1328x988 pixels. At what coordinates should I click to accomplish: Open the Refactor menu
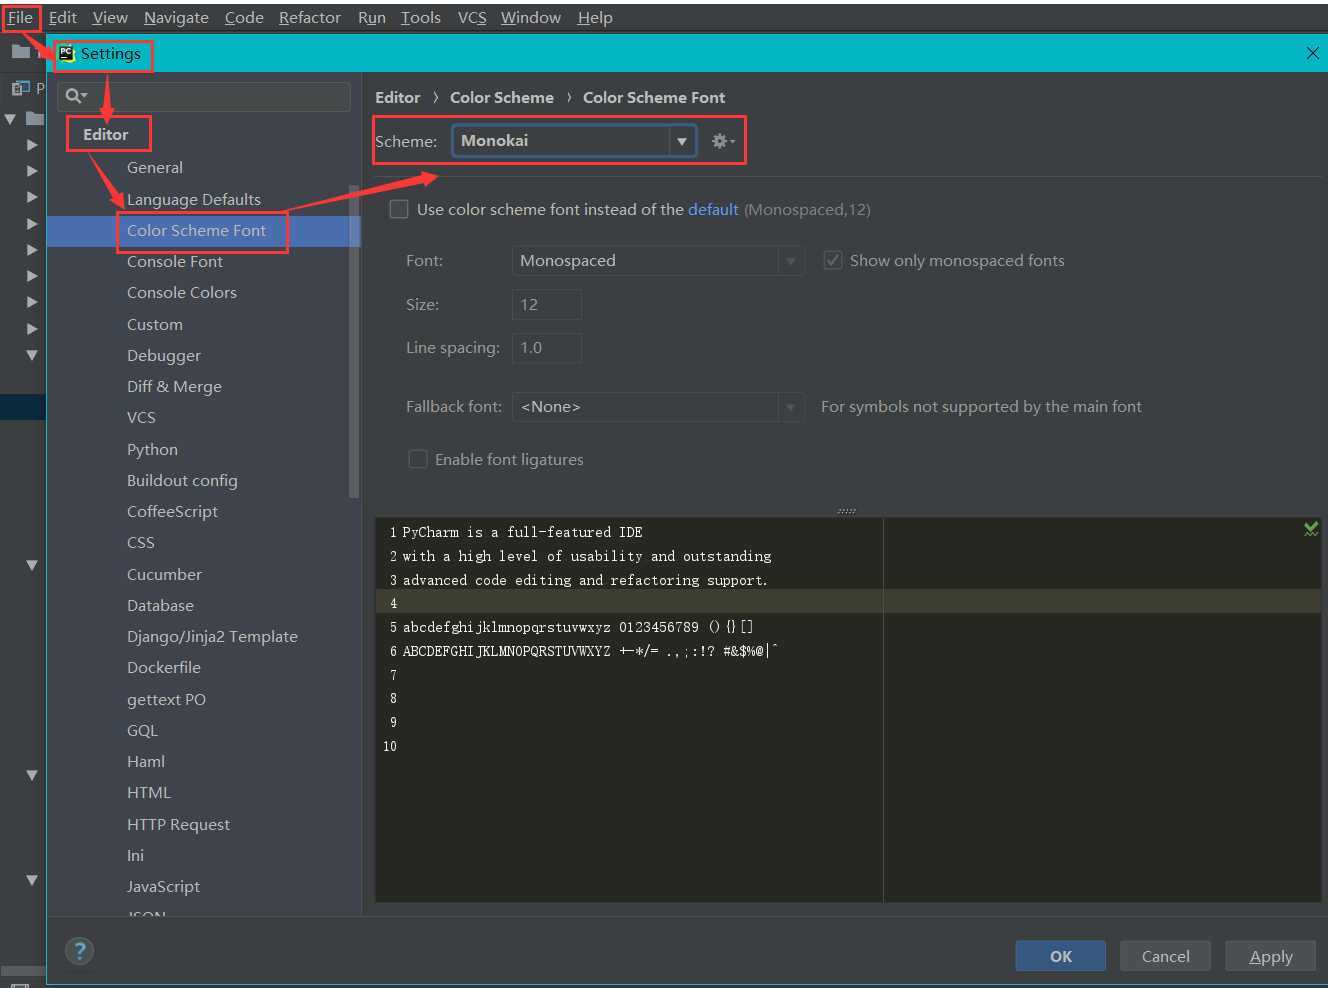[309, 17]
